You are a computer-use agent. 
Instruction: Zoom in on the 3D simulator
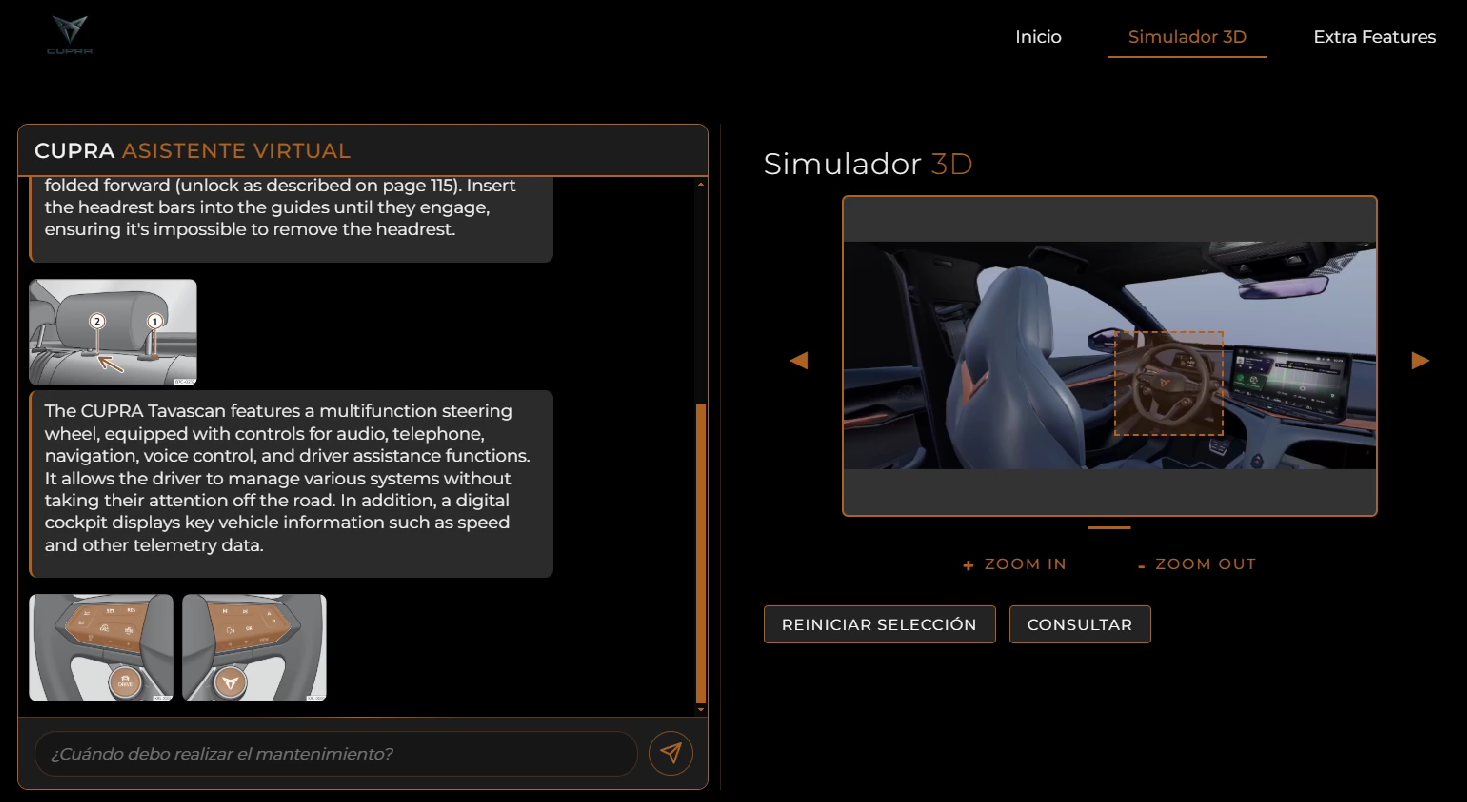1015,564
